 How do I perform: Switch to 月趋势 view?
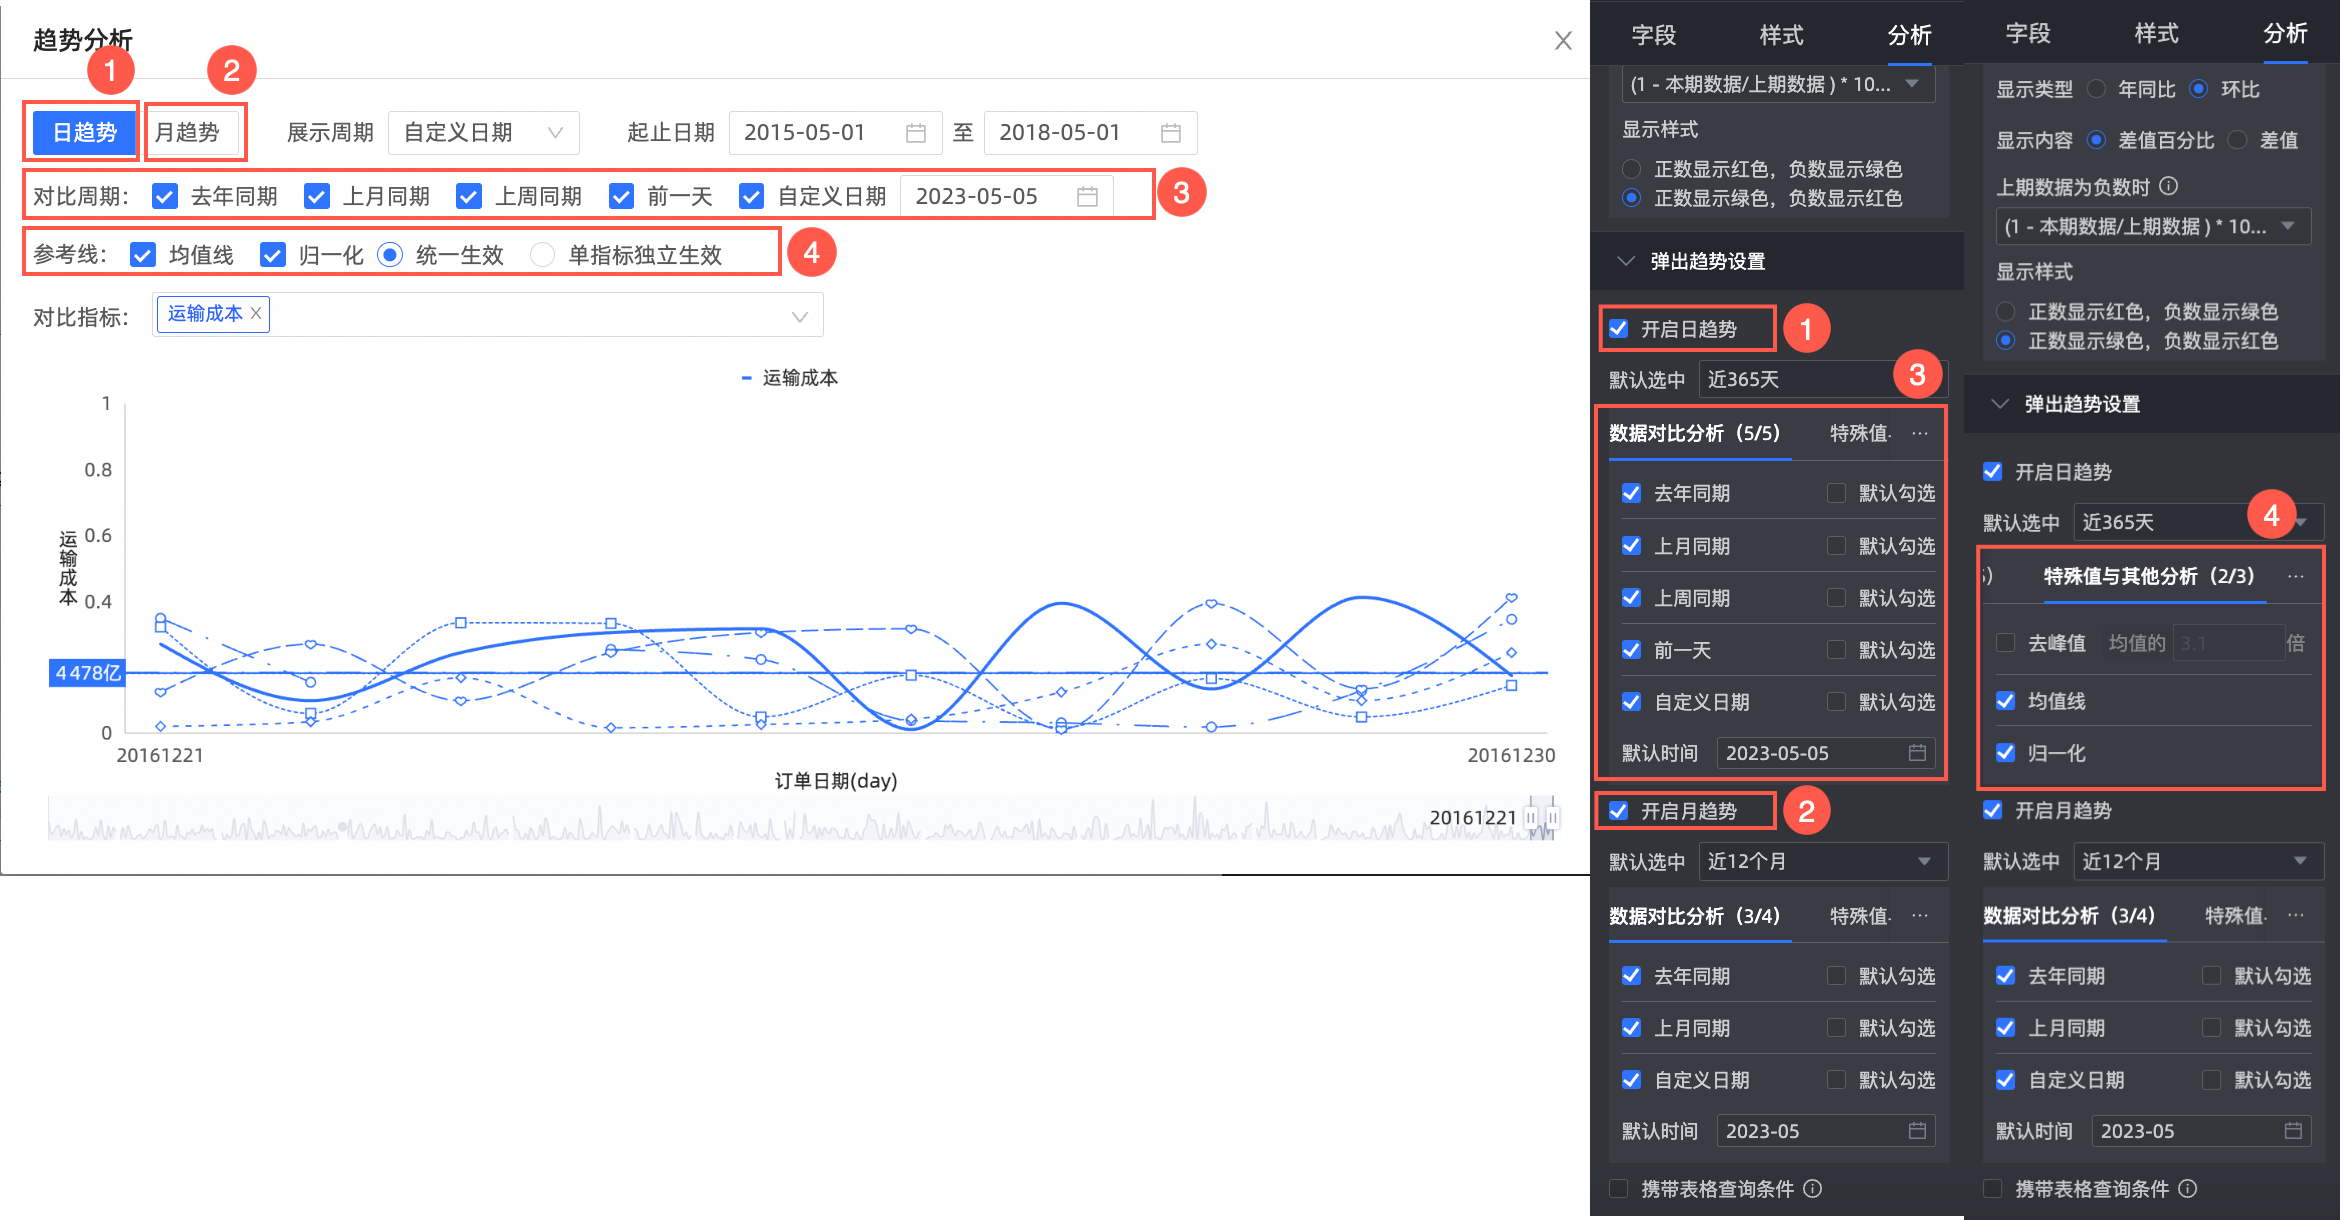point(188,133)
